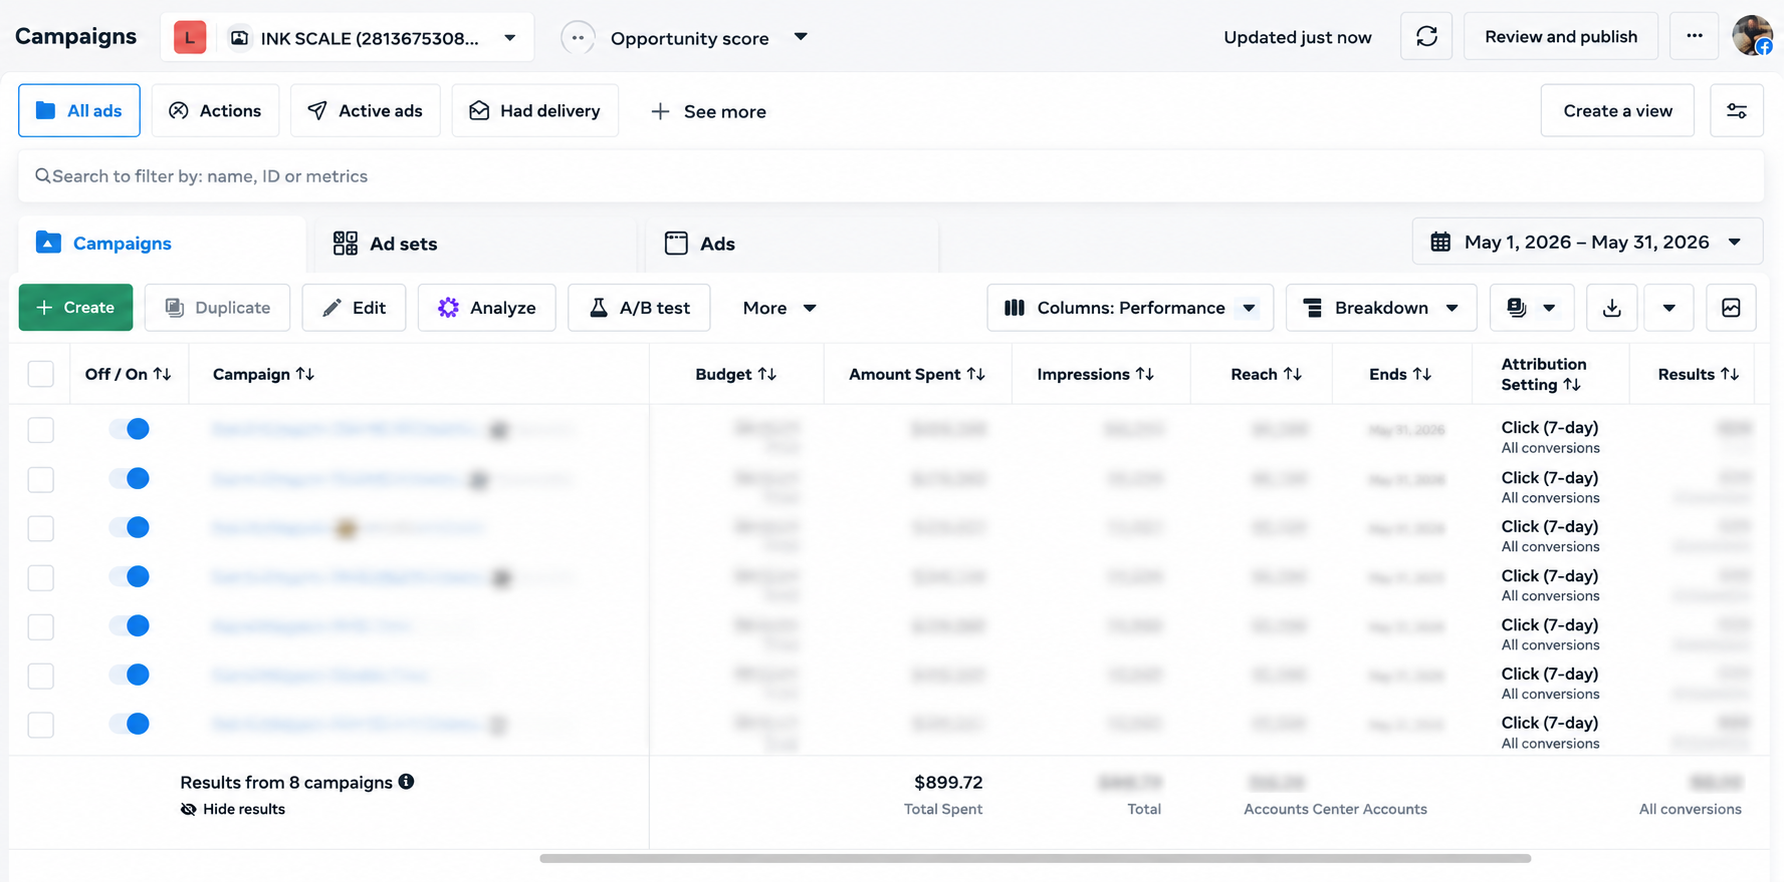The width and height of the screenshot is (1784, 882).
Task: Open the Ads tab
Action: click(x=792, y=243)
